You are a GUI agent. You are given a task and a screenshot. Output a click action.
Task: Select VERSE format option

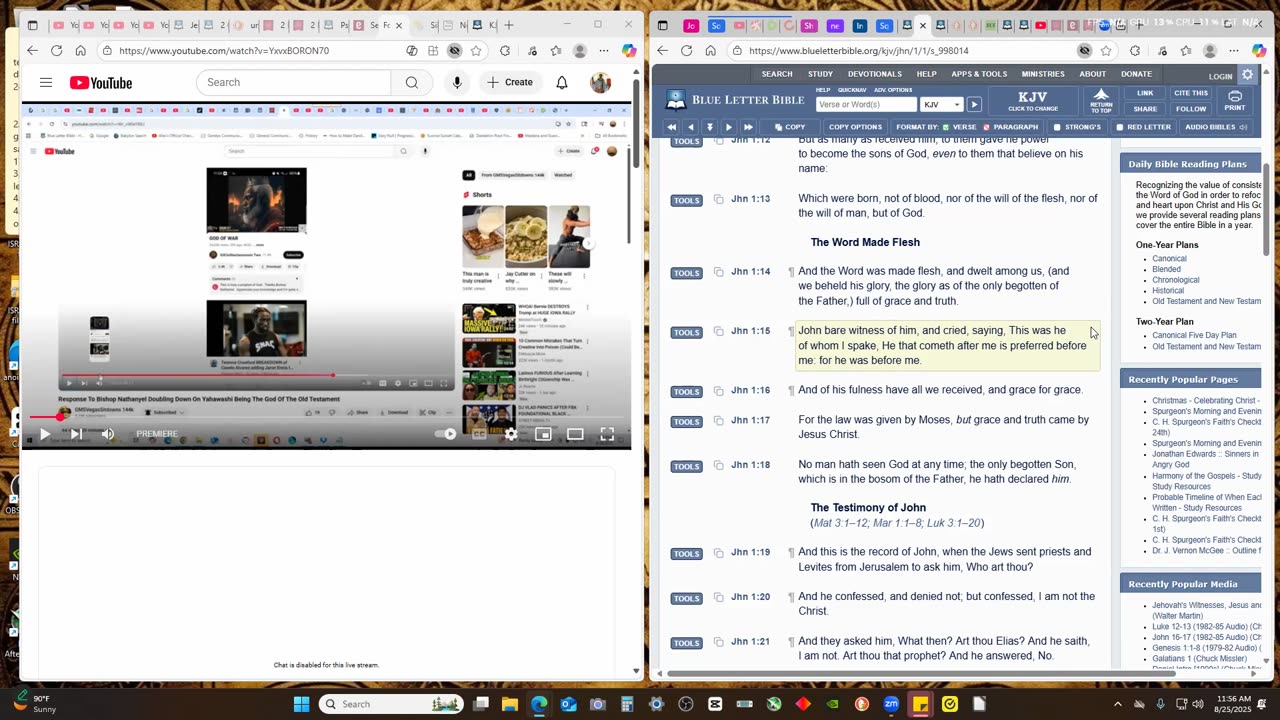click(x=959, y=127)
